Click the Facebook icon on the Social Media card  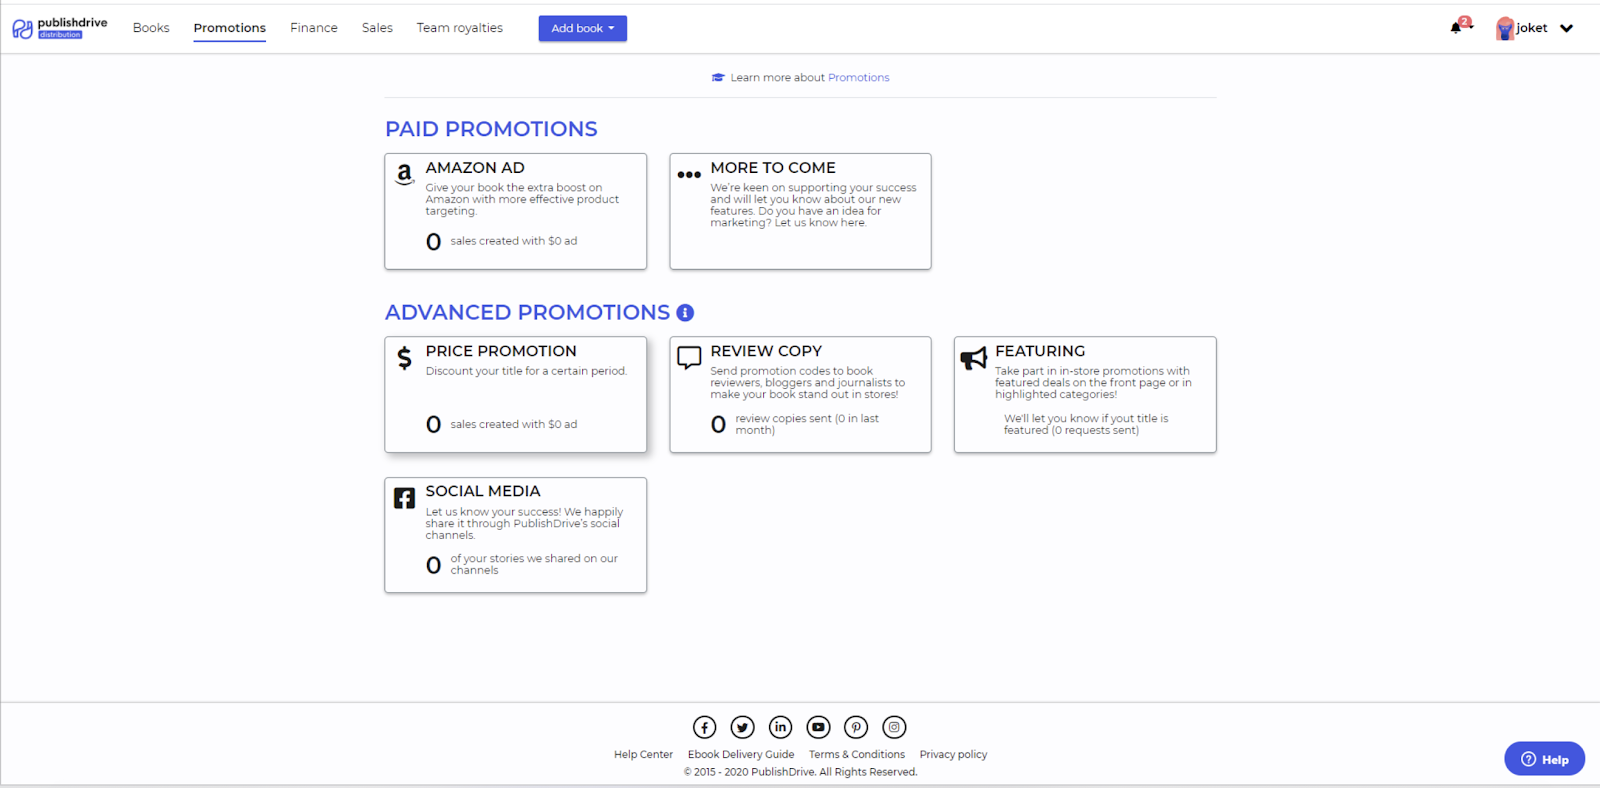click(404, 498)
